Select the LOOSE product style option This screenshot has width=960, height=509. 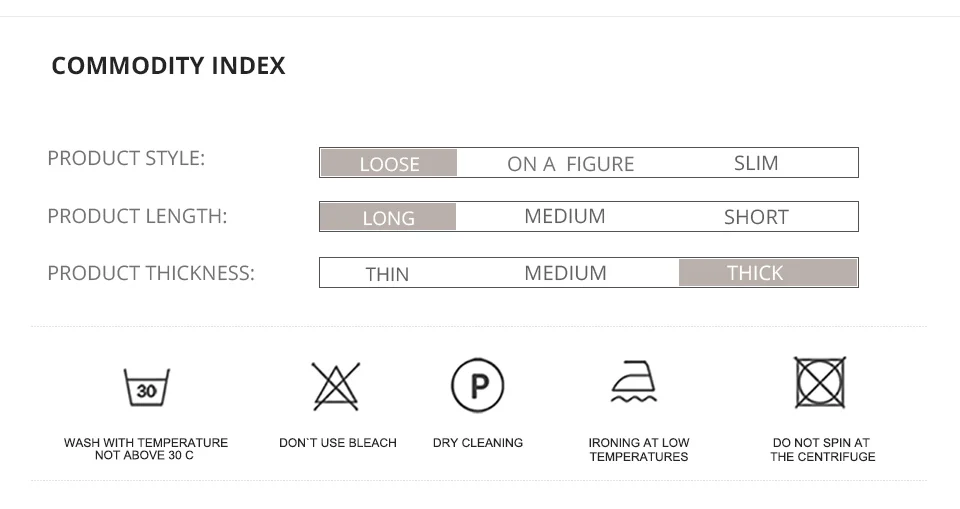click(389, 164)
